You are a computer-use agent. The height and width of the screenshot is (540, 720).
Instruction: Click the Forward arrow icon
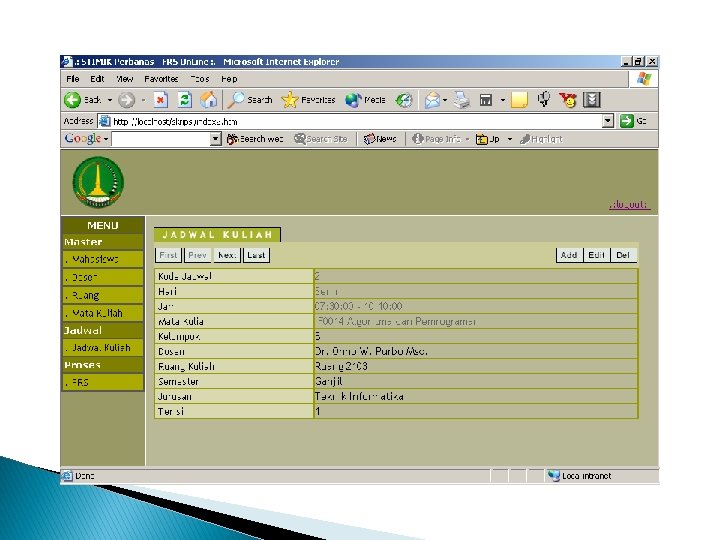[x=127, y=100]
